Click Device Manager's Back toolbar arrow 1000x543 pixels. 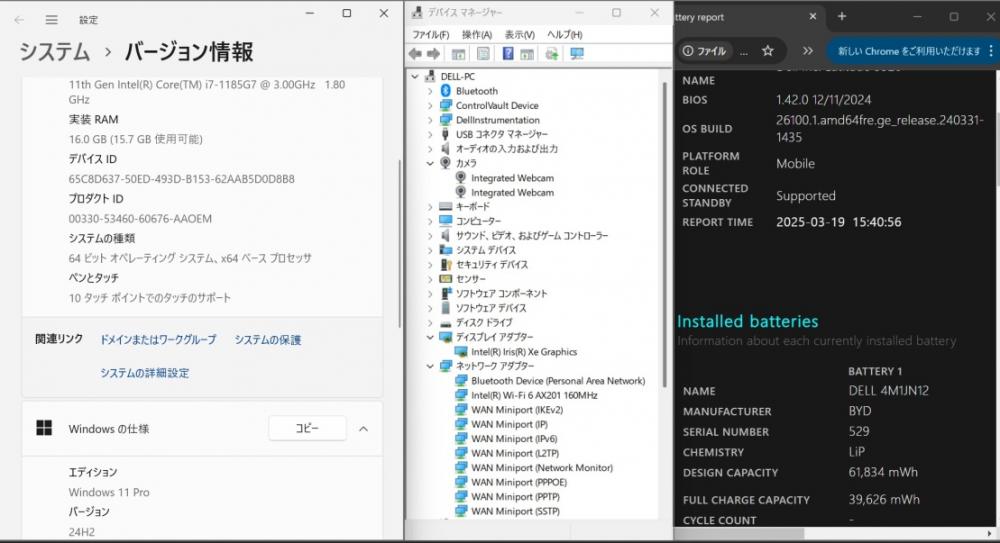(415, 54)
